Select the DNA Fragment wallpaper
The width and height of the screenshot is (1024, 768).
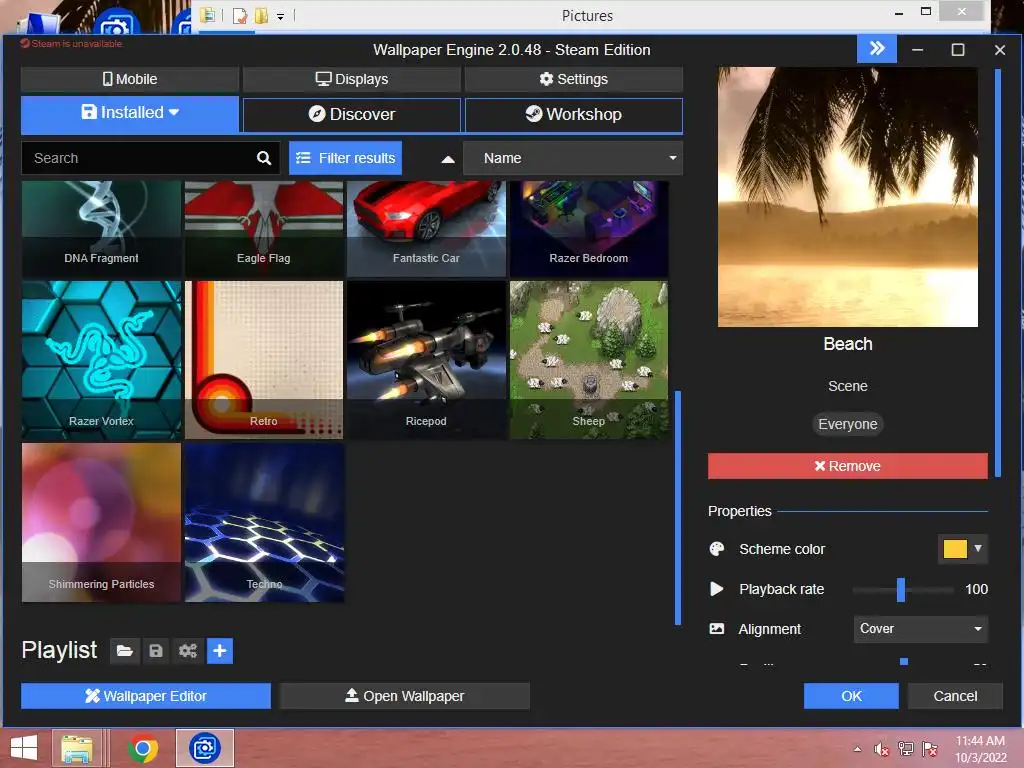[x=101, y=229]
